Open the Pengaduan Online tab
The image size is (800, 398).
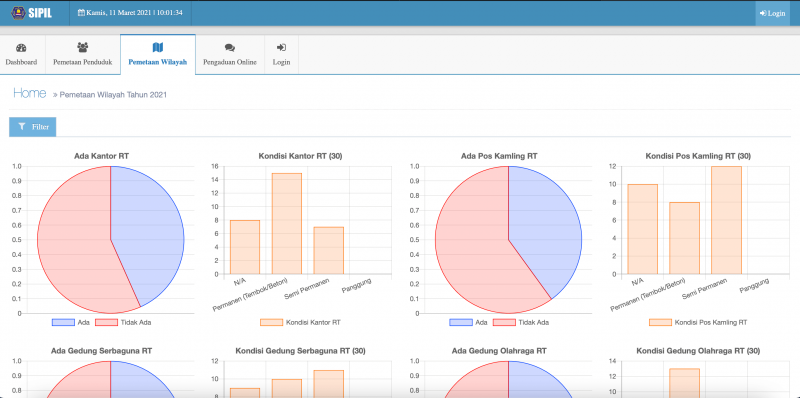230,55
